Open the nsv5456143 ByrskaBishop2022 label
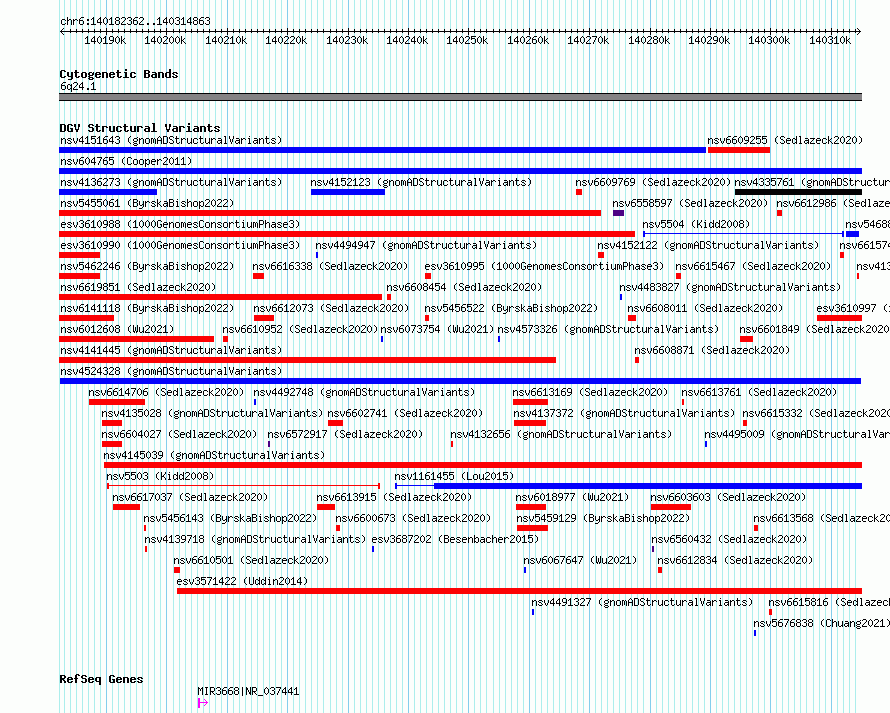Image resolution: width=890 pixels, height=713 pixels. (x=230, y=518)
